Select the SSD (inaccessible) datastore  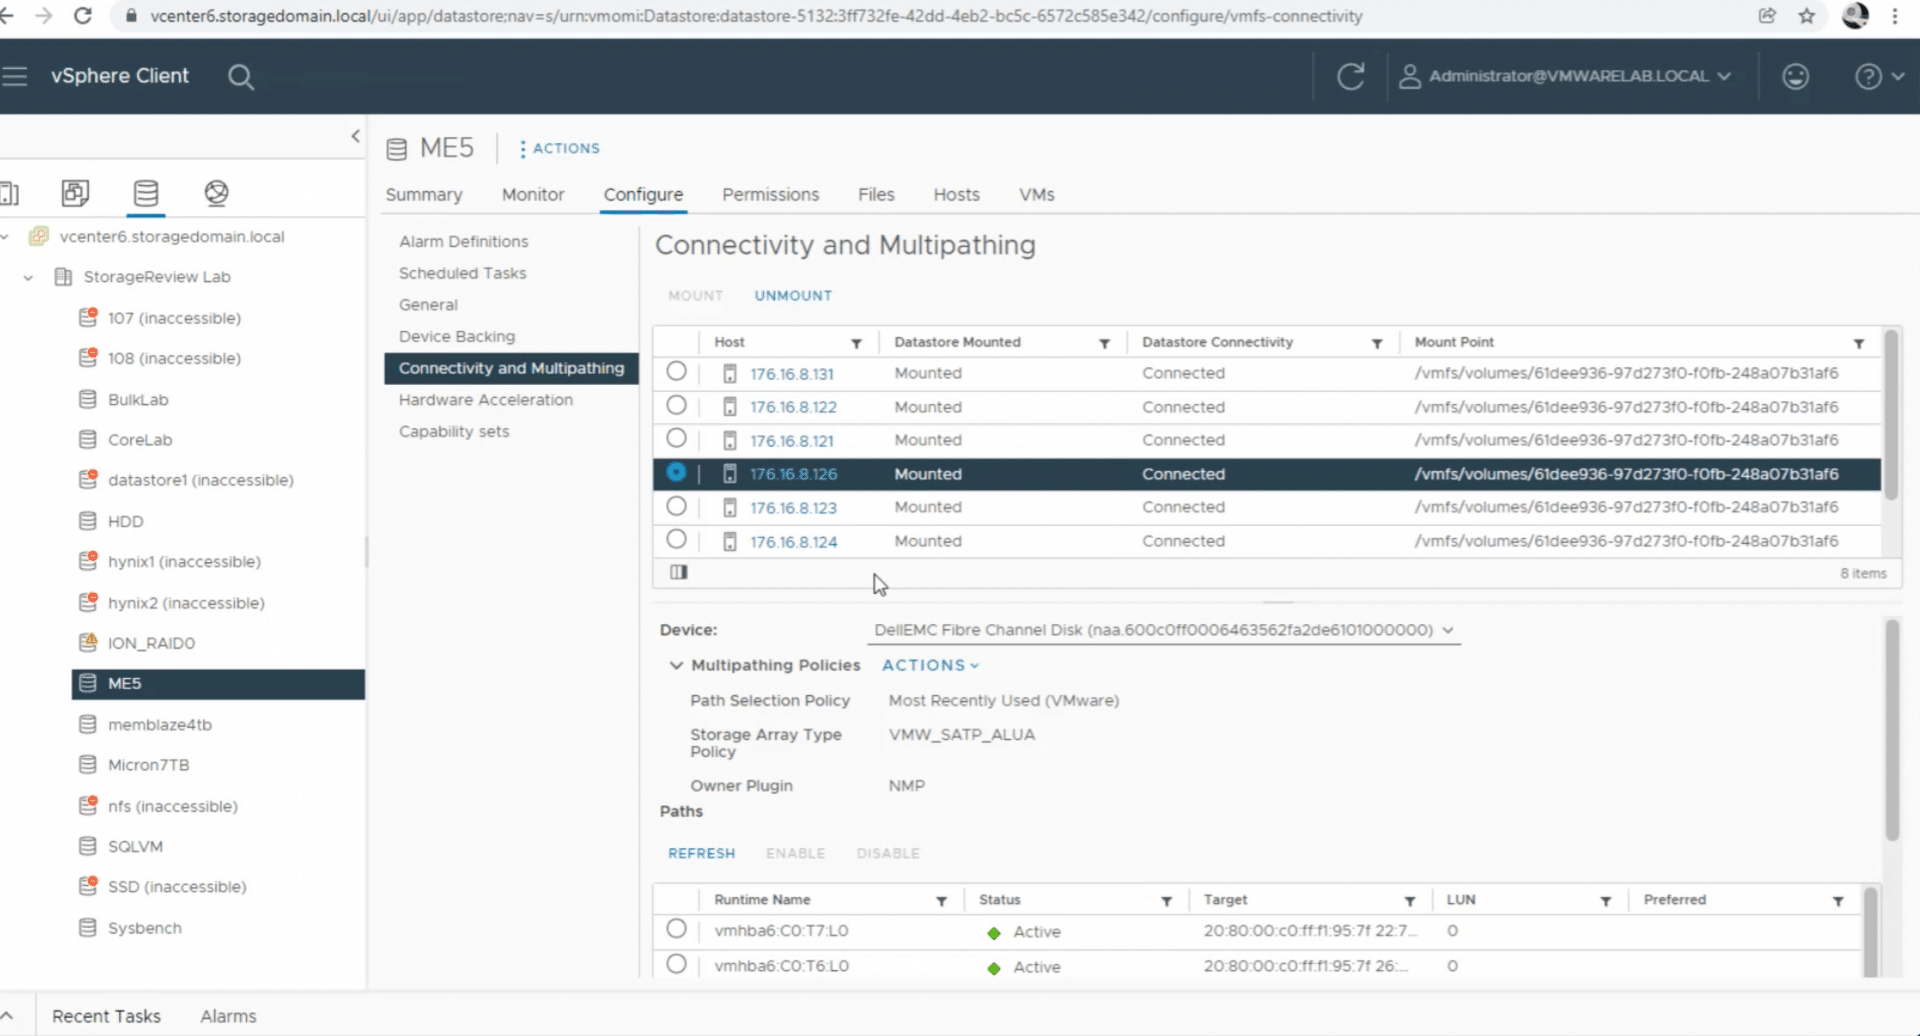pos(177,887)
